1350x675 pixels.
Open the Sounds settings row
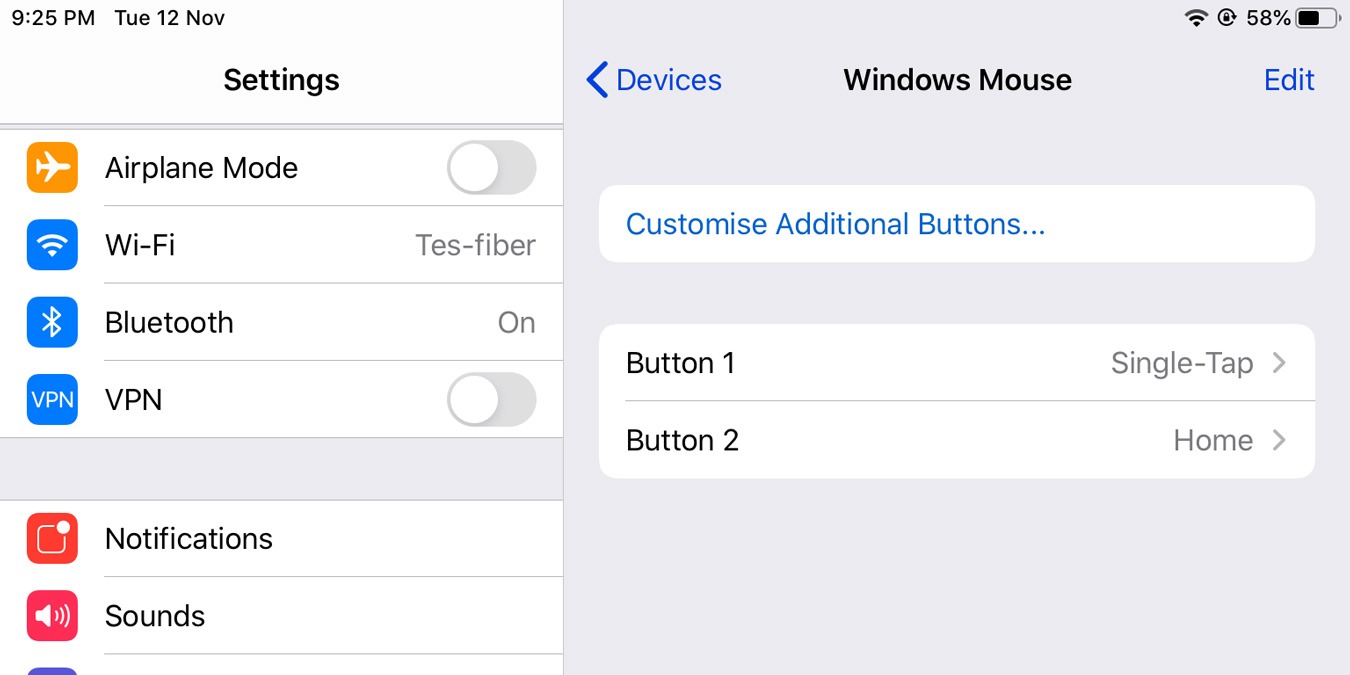(320, 615)
